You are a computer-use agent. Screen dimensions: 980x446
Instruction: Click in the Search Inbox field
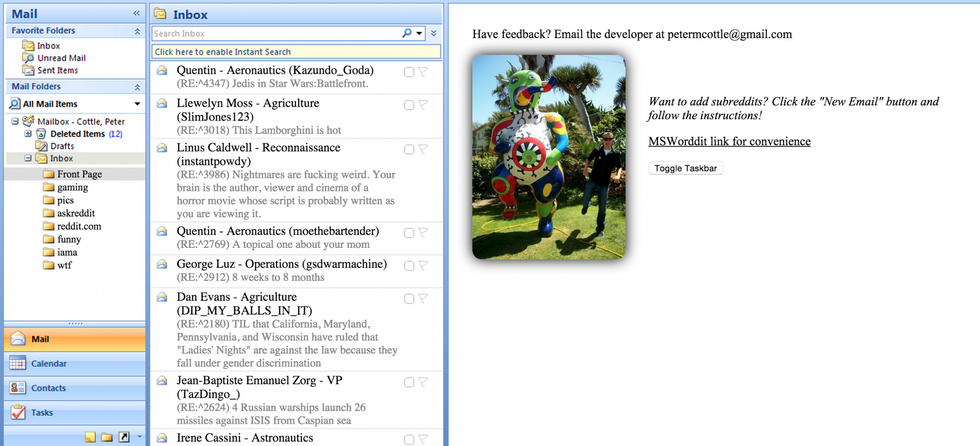point(275,34)
